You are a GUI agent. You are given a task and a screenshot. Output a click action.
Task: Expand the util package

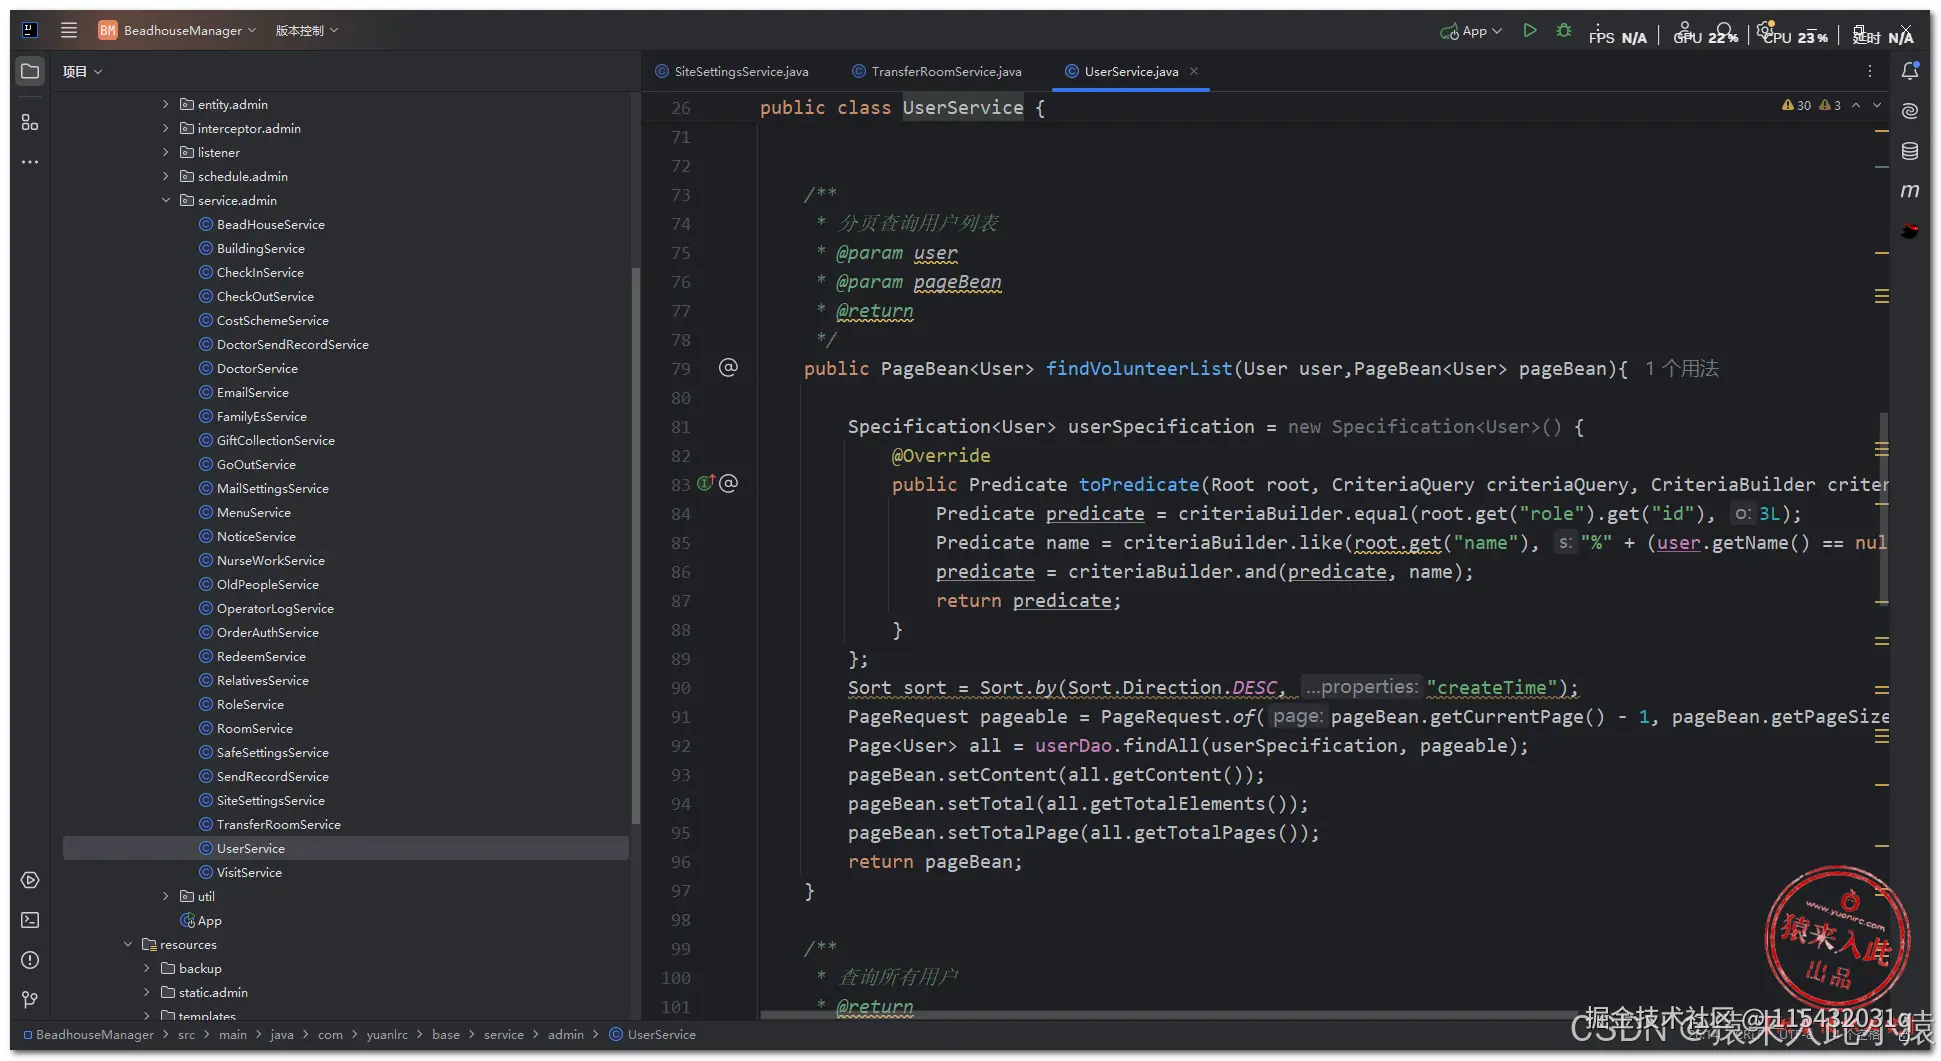(166, 896)
